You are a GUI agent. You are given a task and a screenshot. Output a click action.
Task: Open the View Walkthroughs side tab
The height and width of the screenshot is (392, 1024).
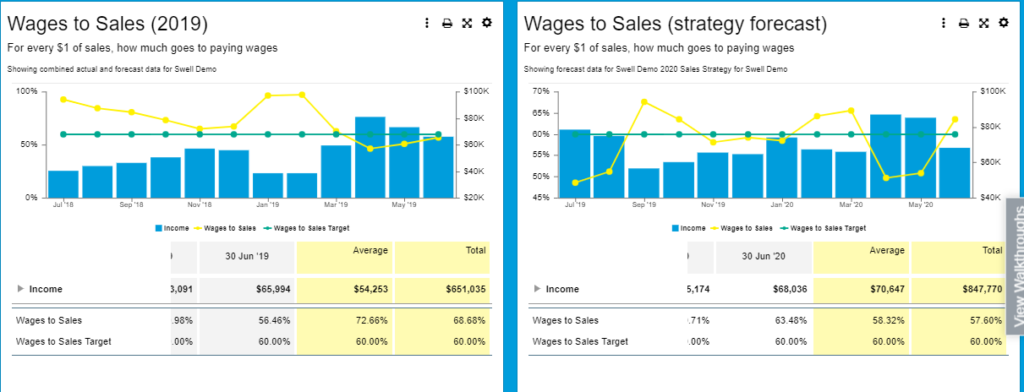(x=1015, y=266)
